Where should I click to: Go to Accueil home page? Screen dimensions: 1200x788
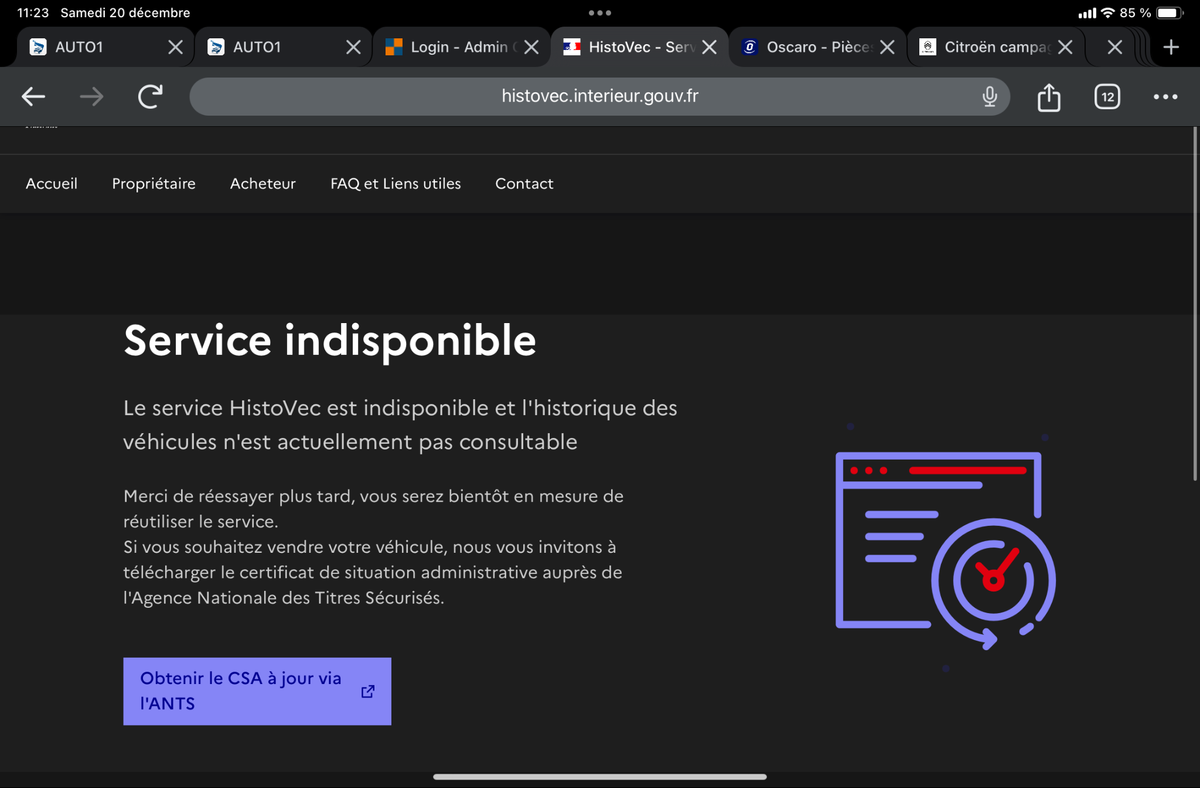click(52, 184)
